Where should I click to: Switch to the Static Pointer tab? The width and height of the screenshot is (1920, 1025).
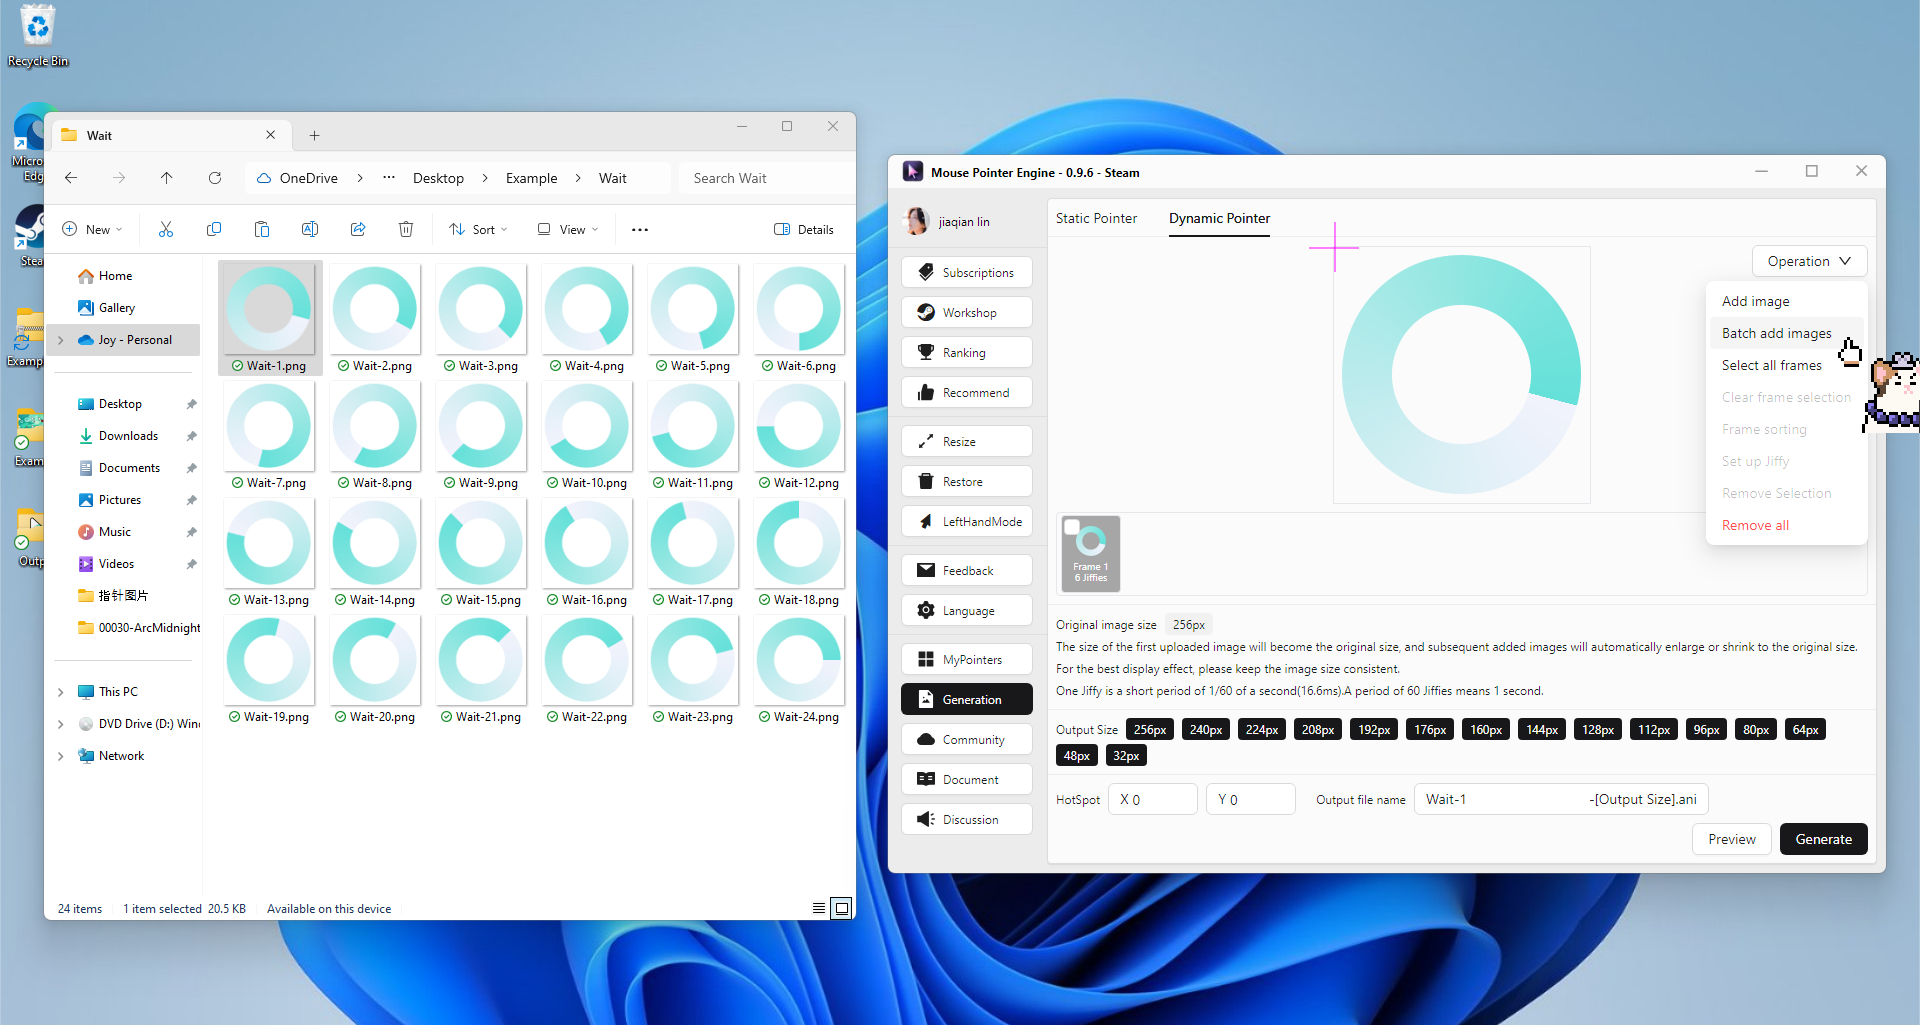pos(1096,219)
